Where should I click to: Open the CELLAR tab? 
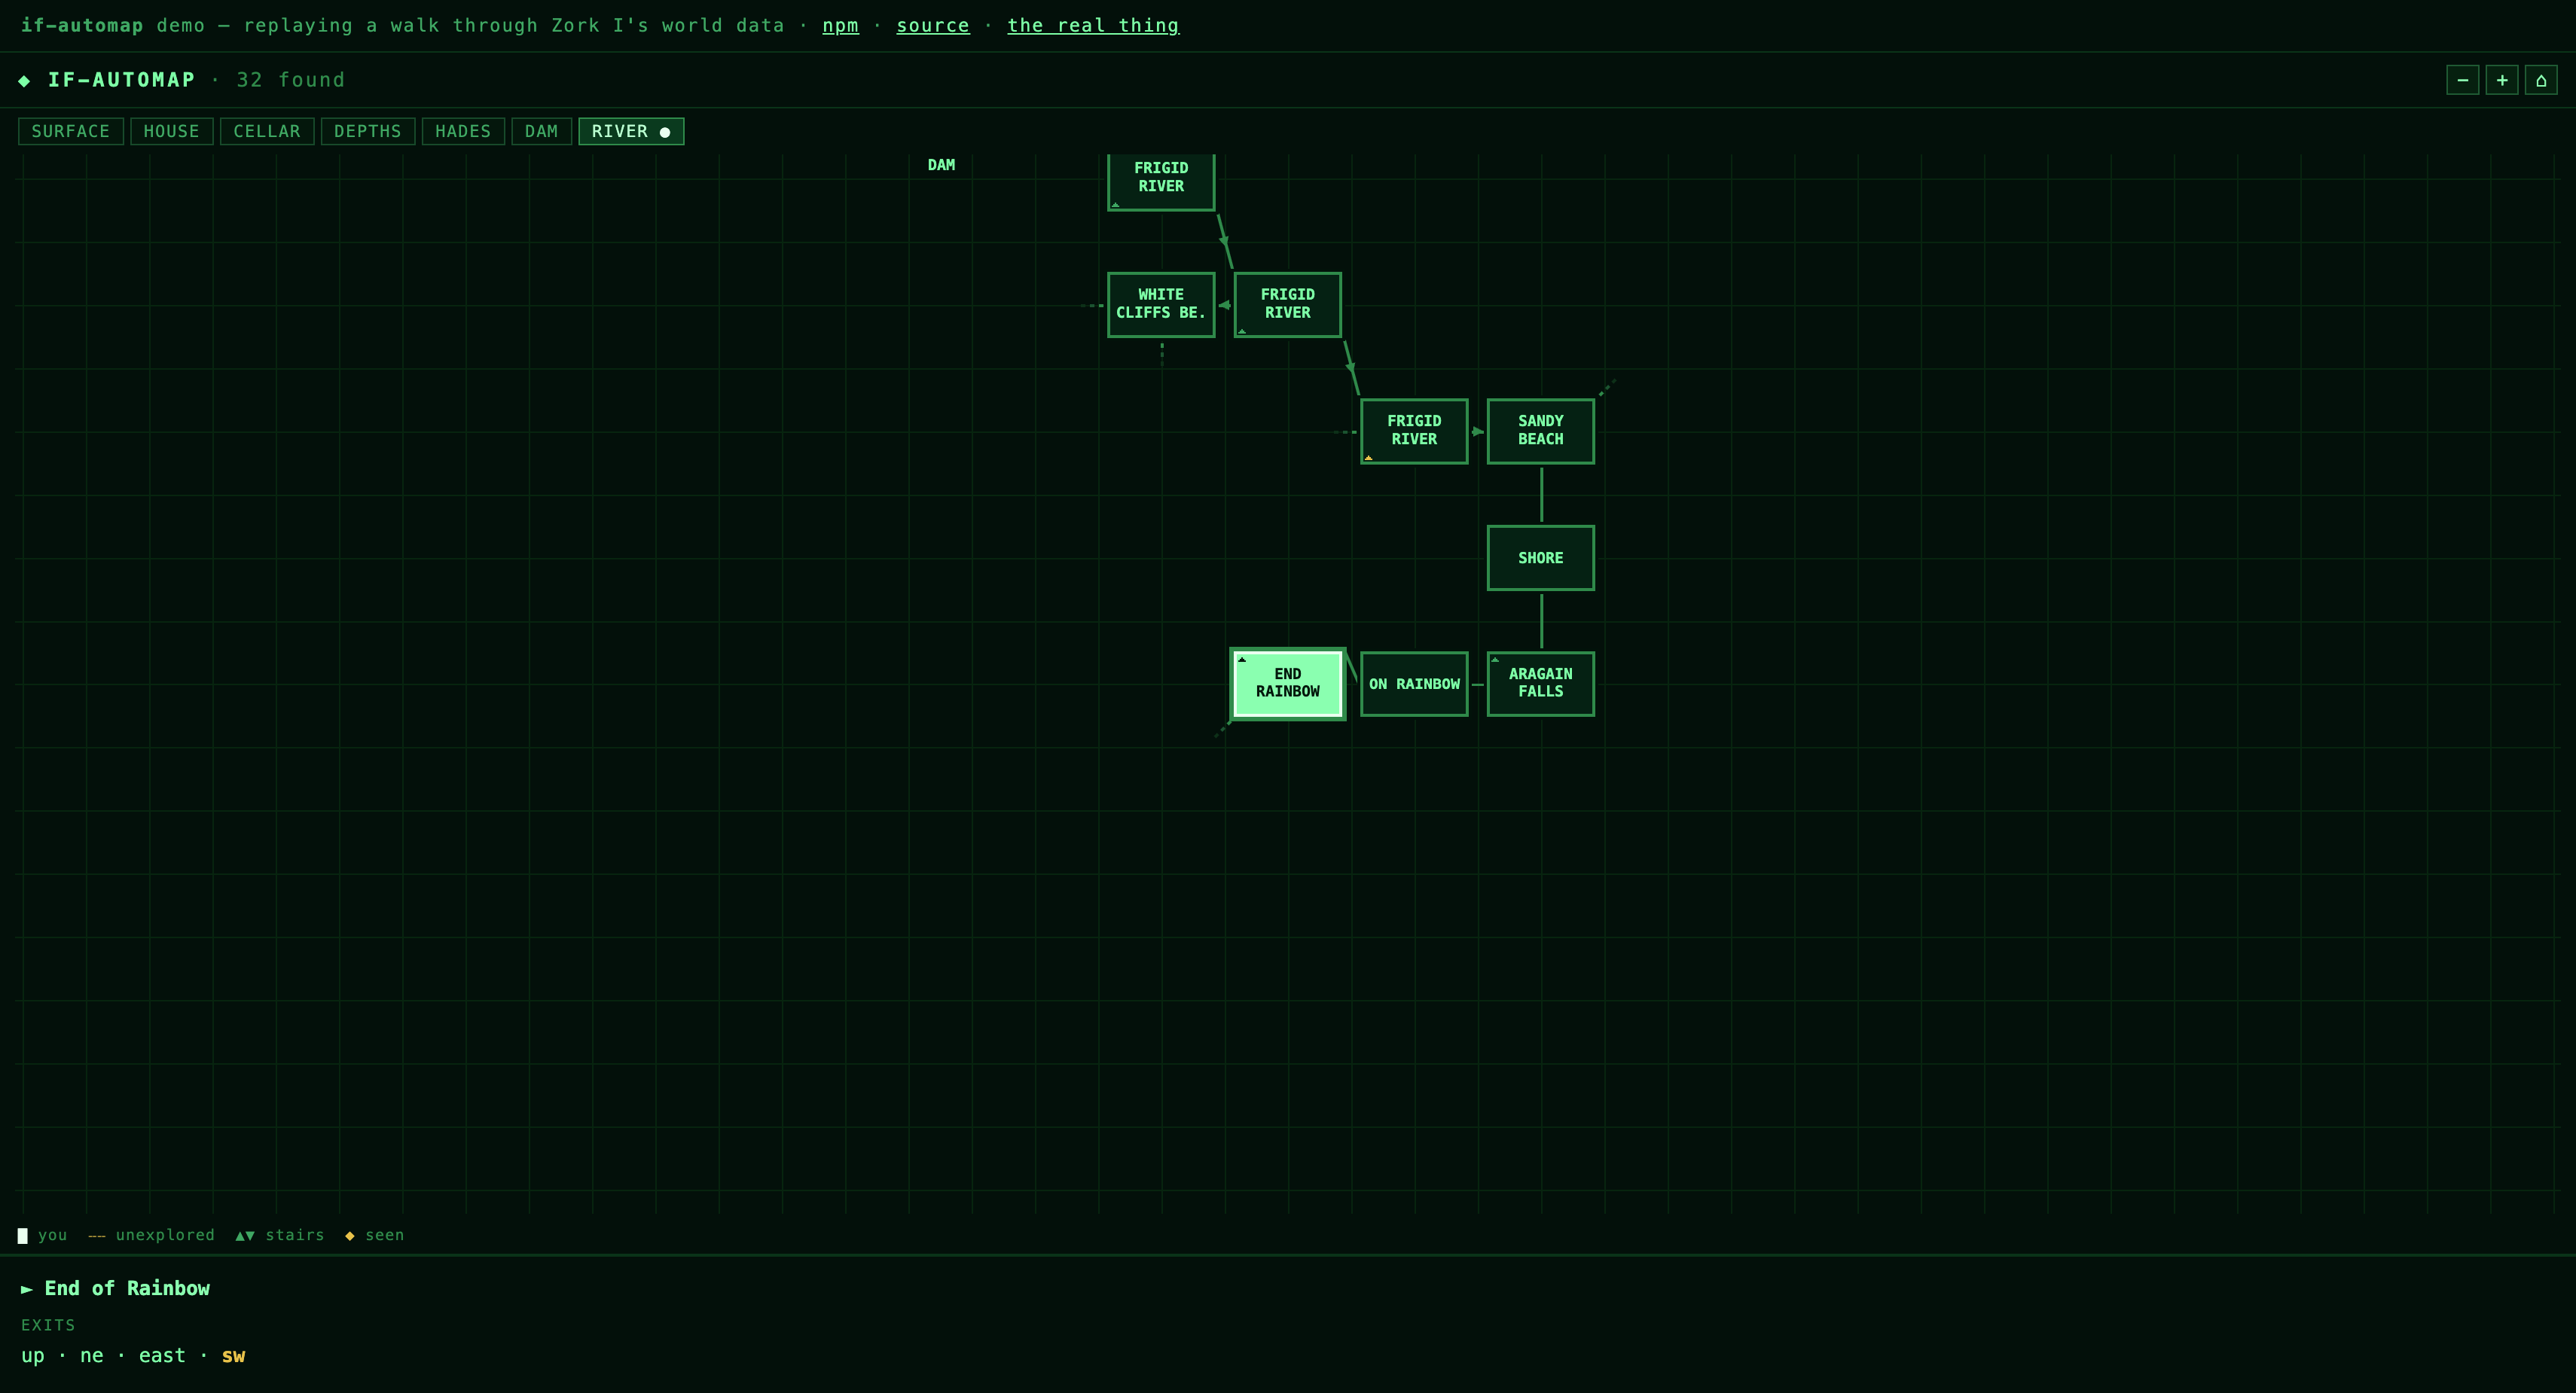267,131
